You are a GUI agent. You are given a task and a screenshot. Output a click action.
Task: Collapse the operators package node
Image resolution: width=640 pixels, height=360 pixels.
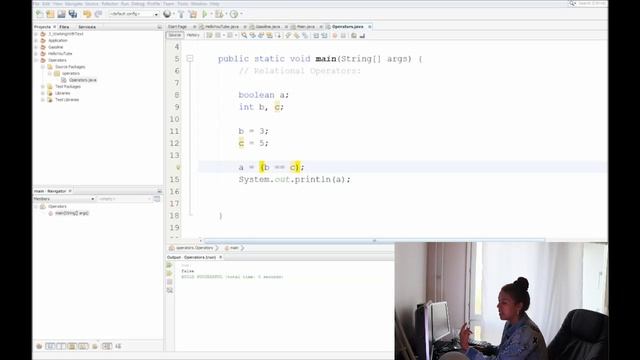click(x=50, y=73)
